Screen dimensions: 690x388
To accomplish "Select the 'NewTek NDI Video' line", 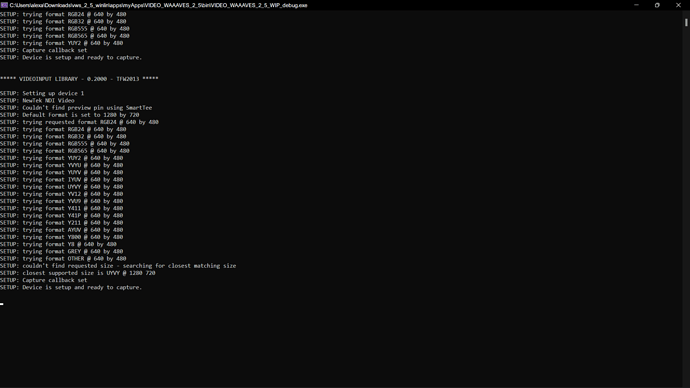I will click(37, 100).
